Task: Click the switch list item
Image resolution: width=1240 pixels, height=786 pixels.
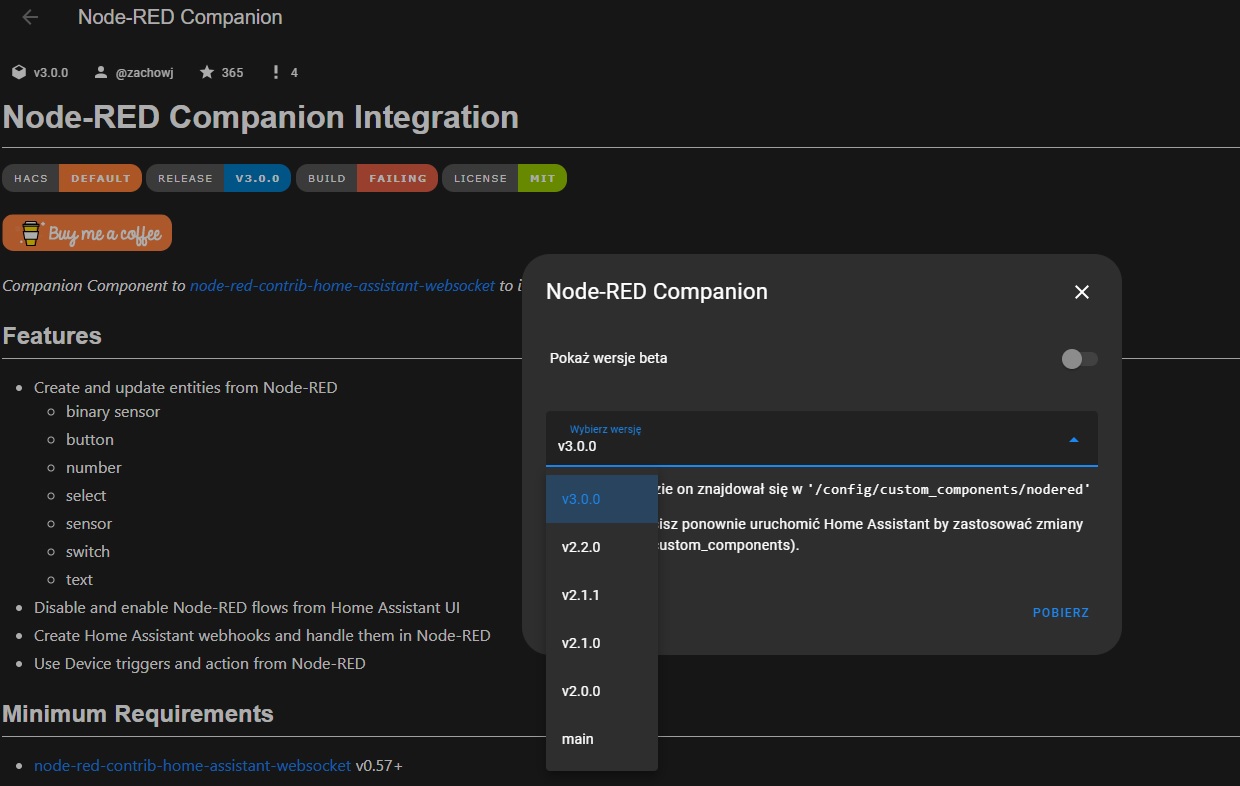Action: click(88, 551)
